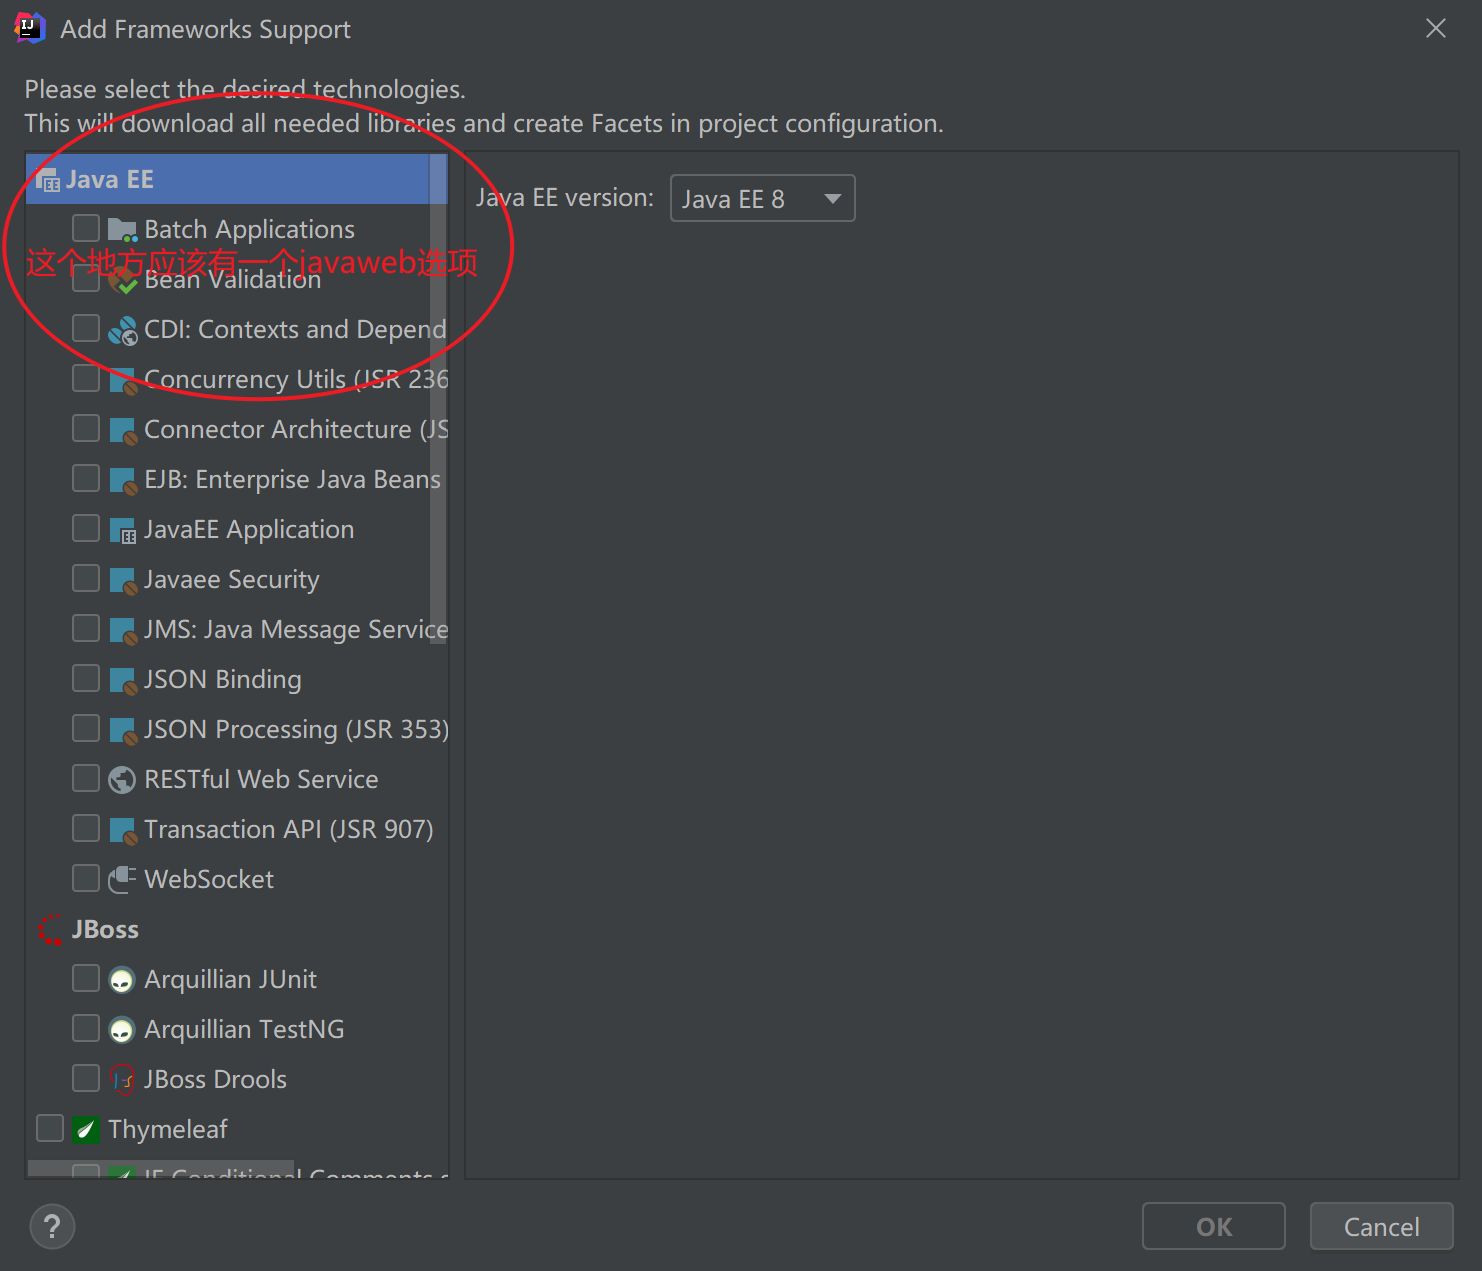
Task: Select the Javaee Security row
Action: pyautogui.click(x=238, y=580)
